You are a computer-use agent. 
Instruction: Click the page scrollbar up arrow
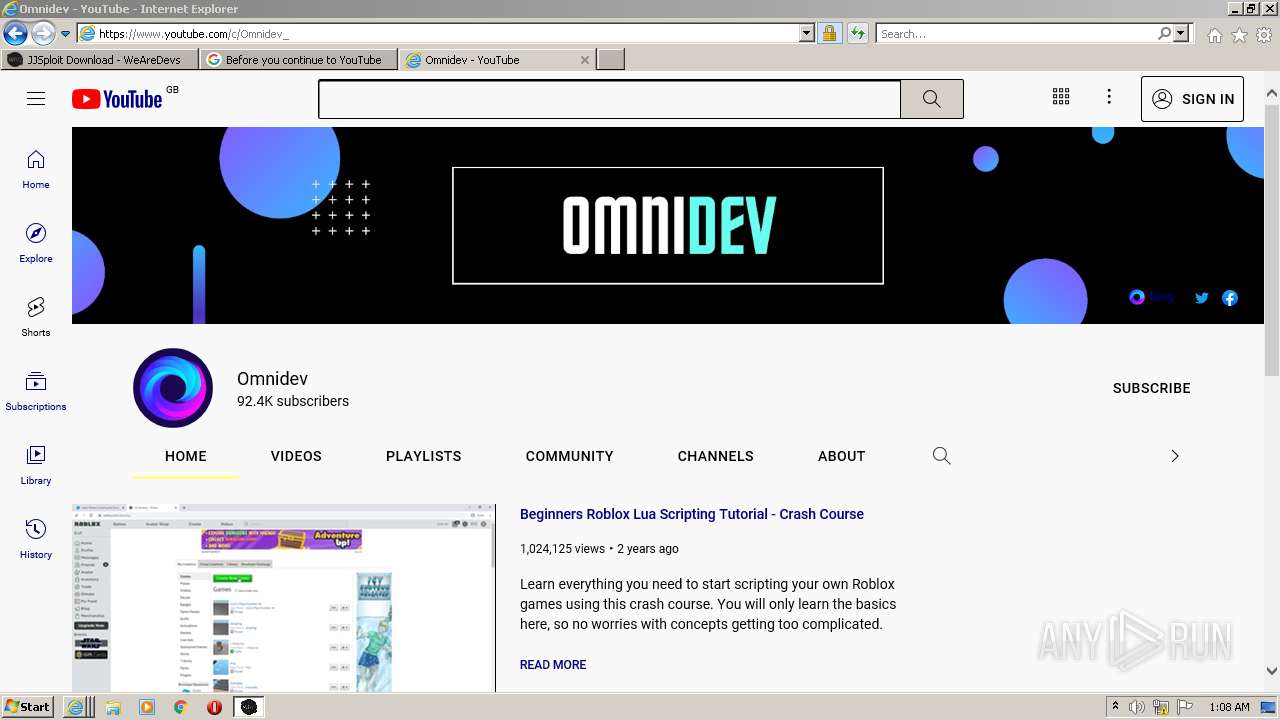click(1272, 94)
